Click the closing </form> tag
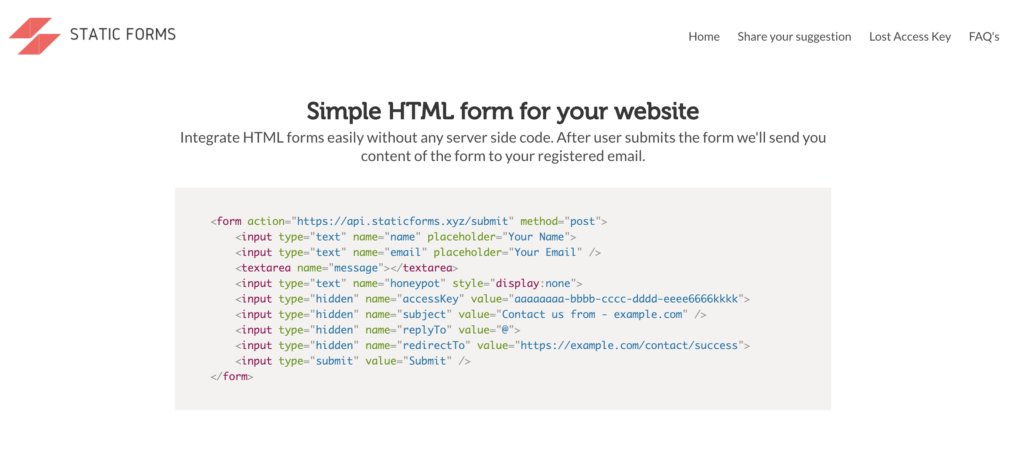 coord(232,377)
